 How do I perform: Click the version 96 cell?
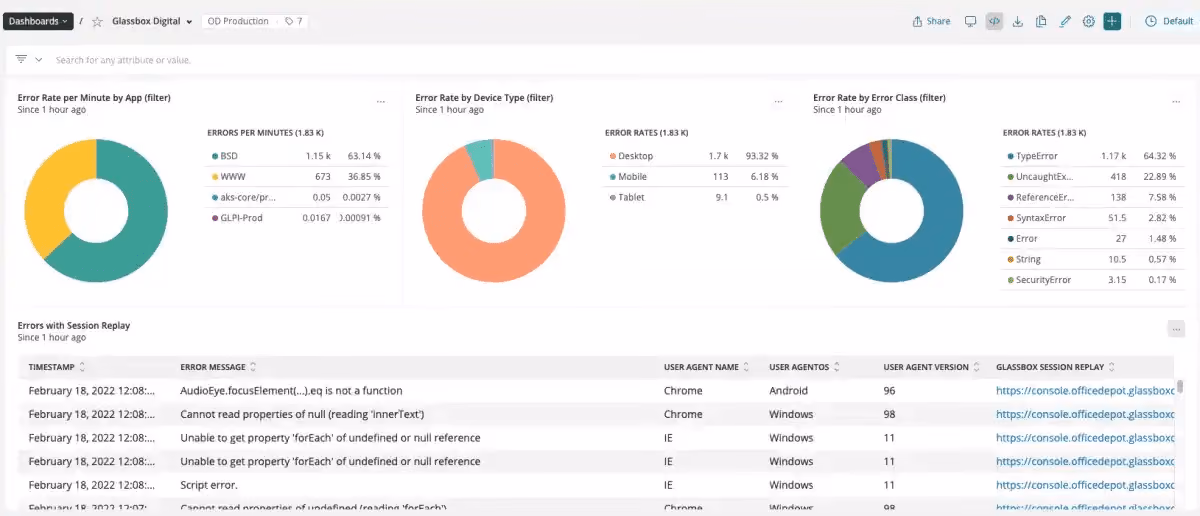890,391
